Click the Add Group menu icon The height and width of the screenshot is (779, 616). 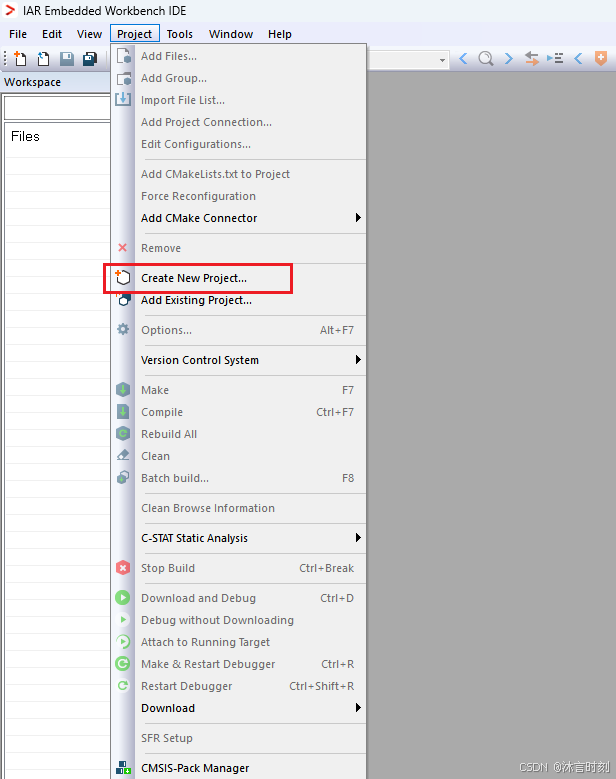(124, 78)
